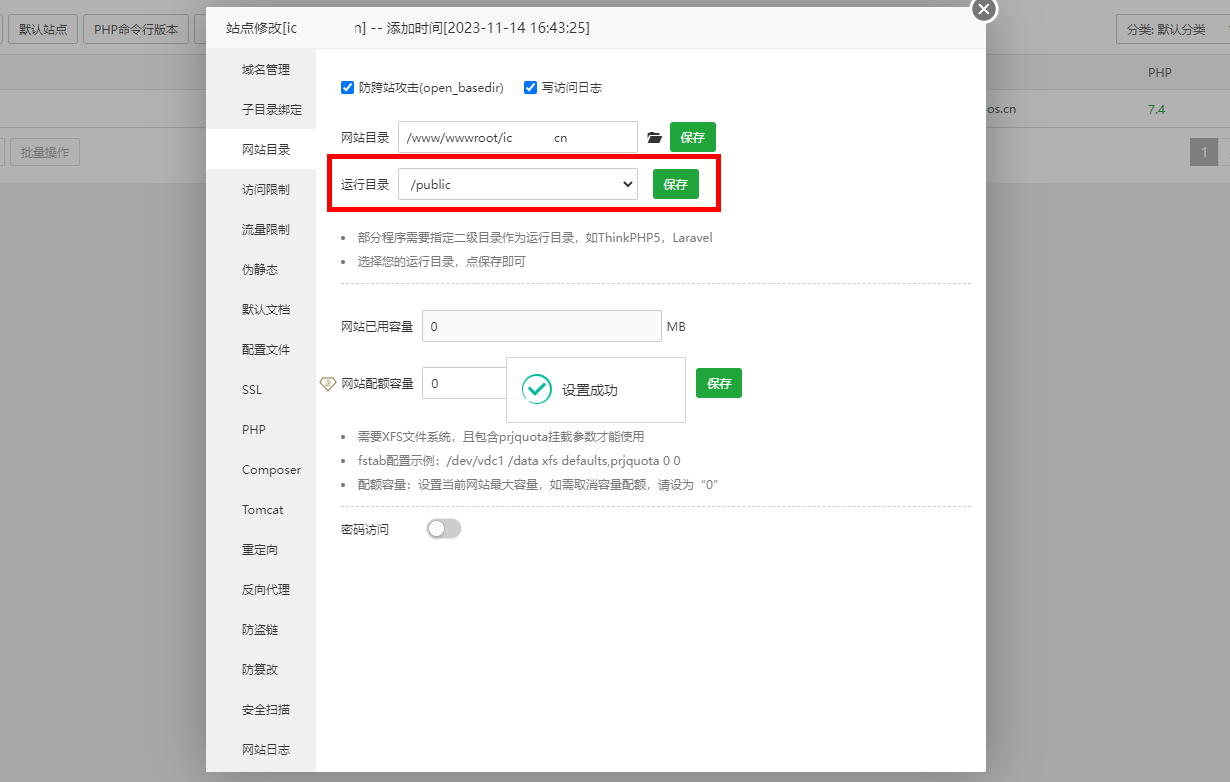Open the SSL settings tab

(252, 390)
